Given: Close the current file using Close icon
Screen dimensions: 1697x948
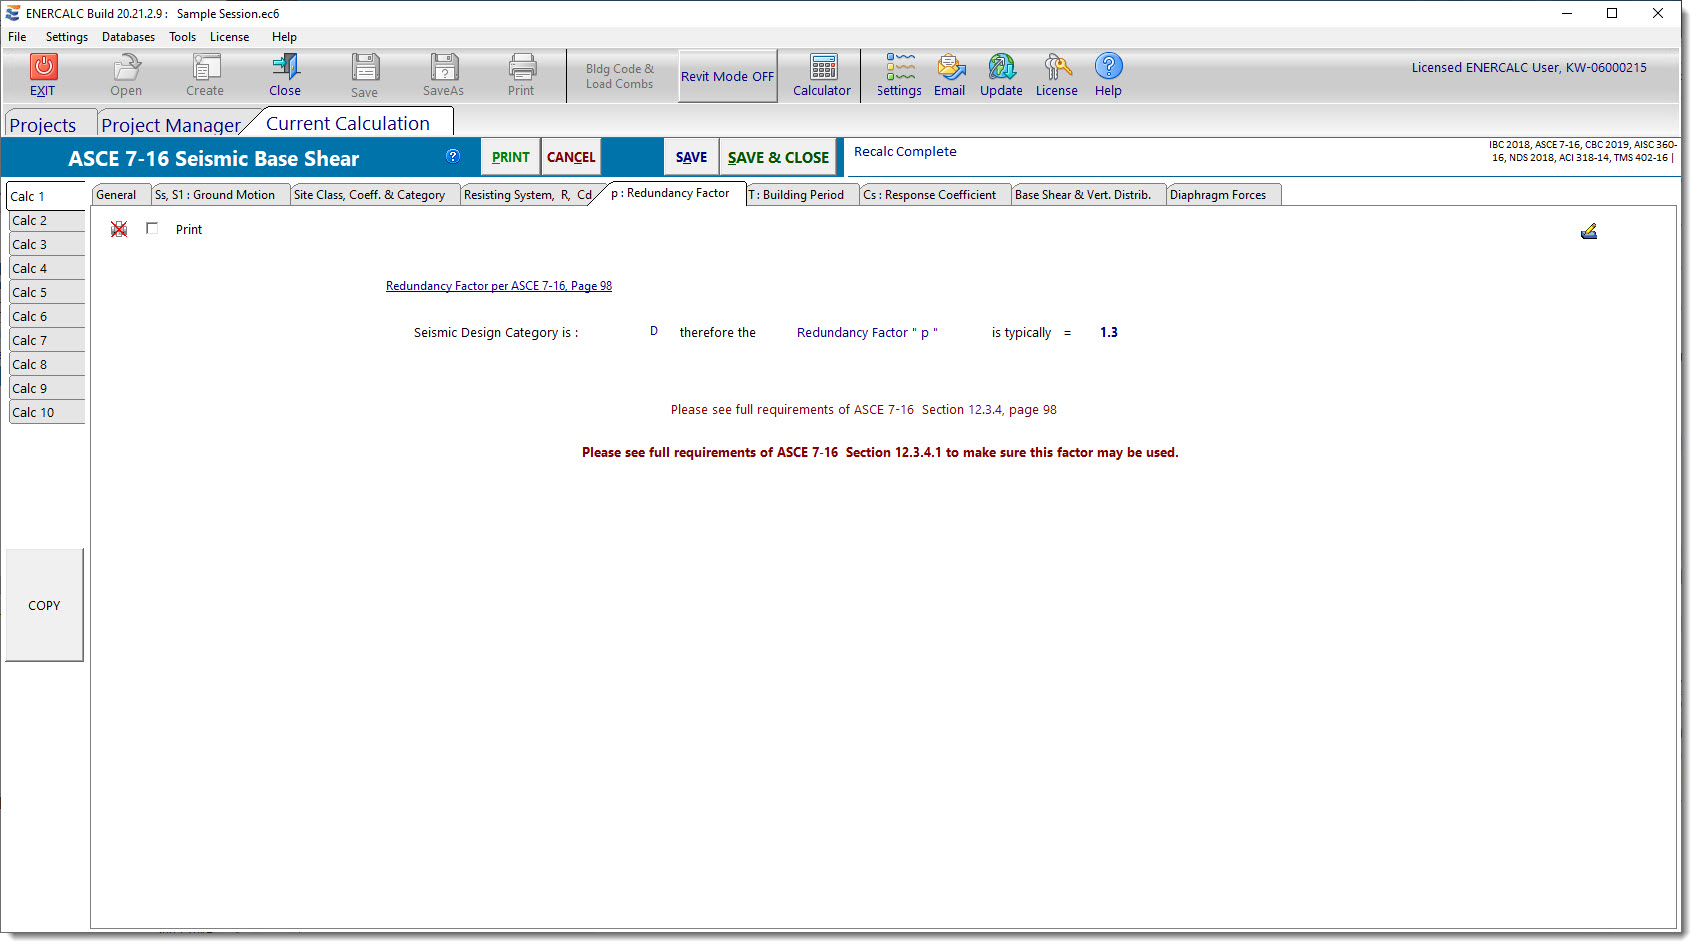Looking at the screenshot, I should pos(285,67).
